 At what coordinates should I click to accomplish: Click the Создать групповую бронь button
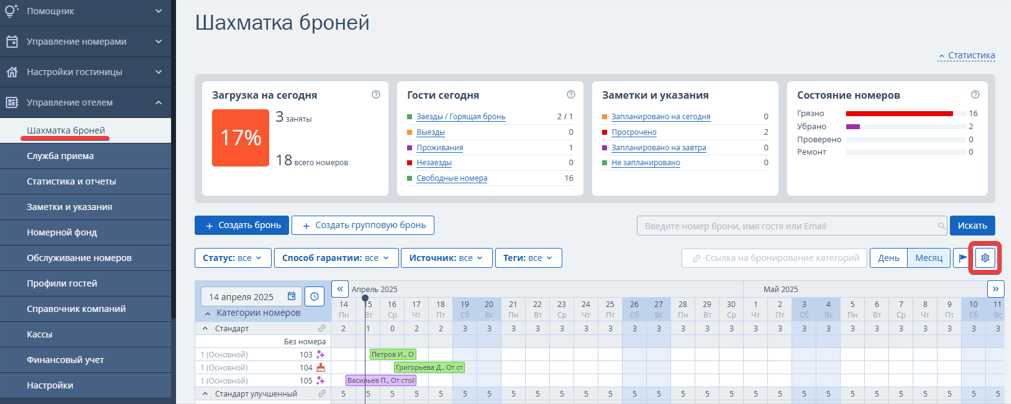(x=363, y=226)
